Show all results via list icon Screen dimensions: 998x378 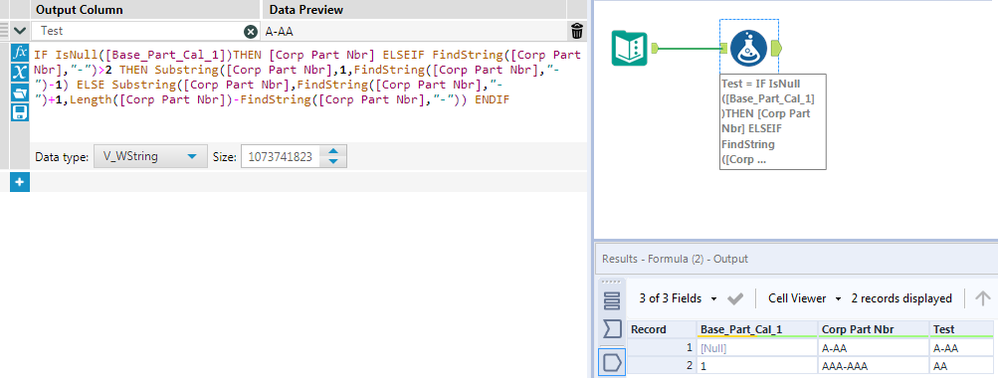point(612,300)
